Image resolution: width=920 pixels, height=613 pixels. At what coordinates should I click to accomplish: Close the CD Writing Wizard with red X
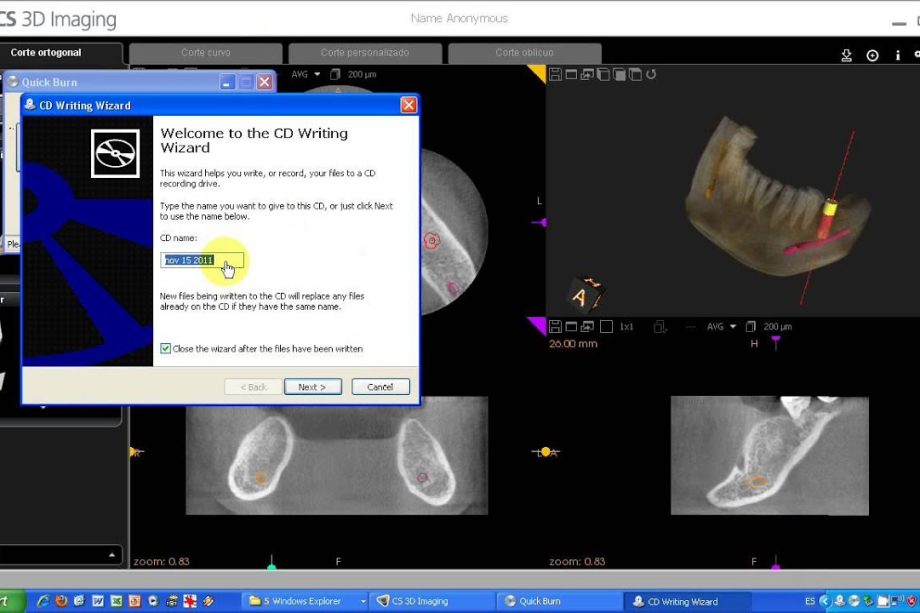tap(408, 105)
